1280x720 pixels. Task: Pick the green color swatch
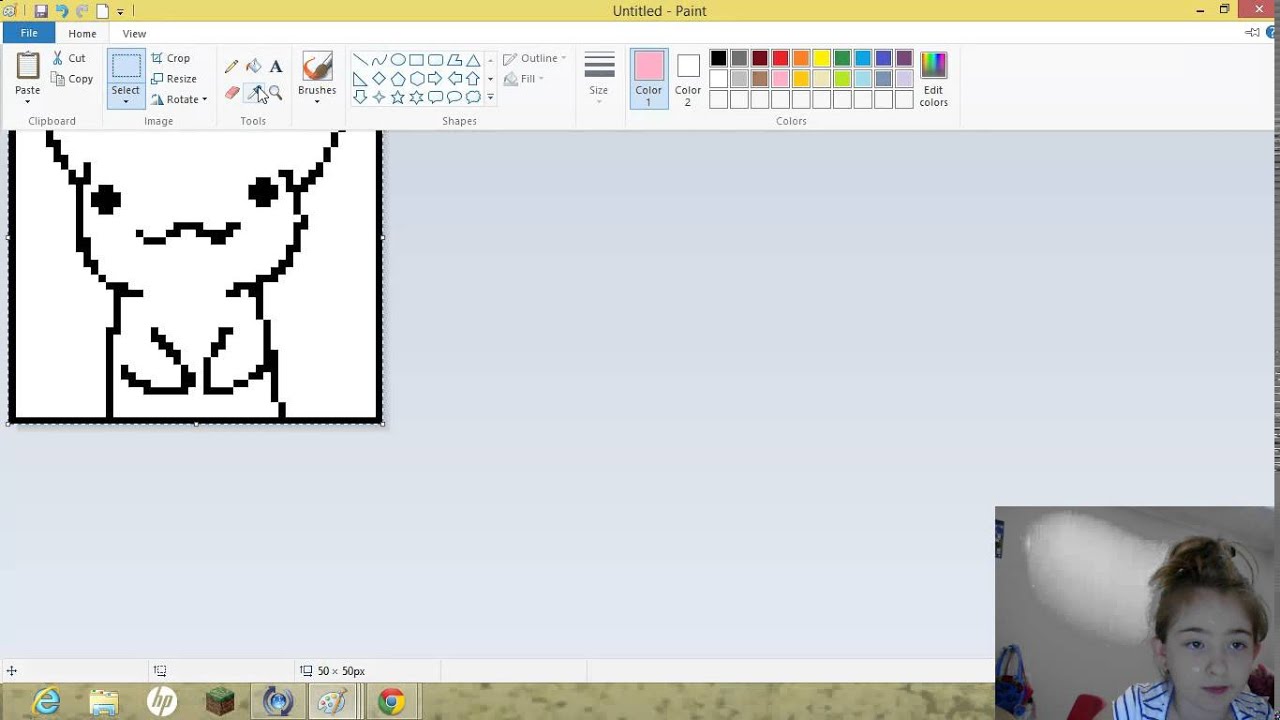[x=842, y=58]
